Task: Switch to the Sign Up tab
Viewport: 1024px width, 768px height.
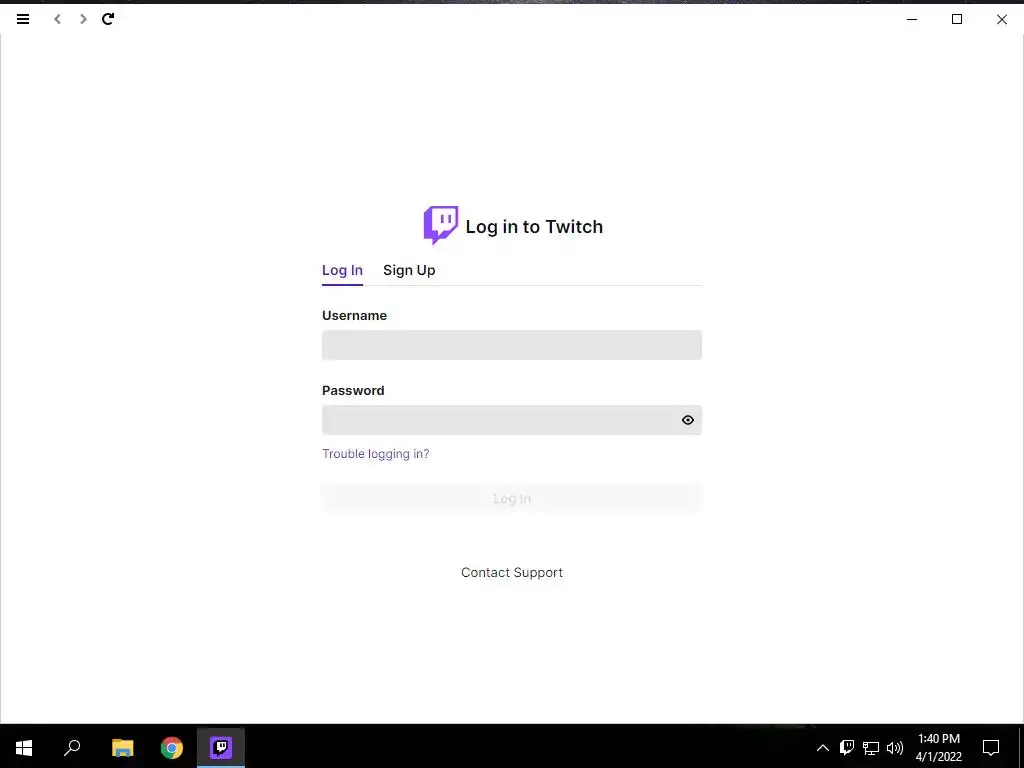Action: pos(409,270)
